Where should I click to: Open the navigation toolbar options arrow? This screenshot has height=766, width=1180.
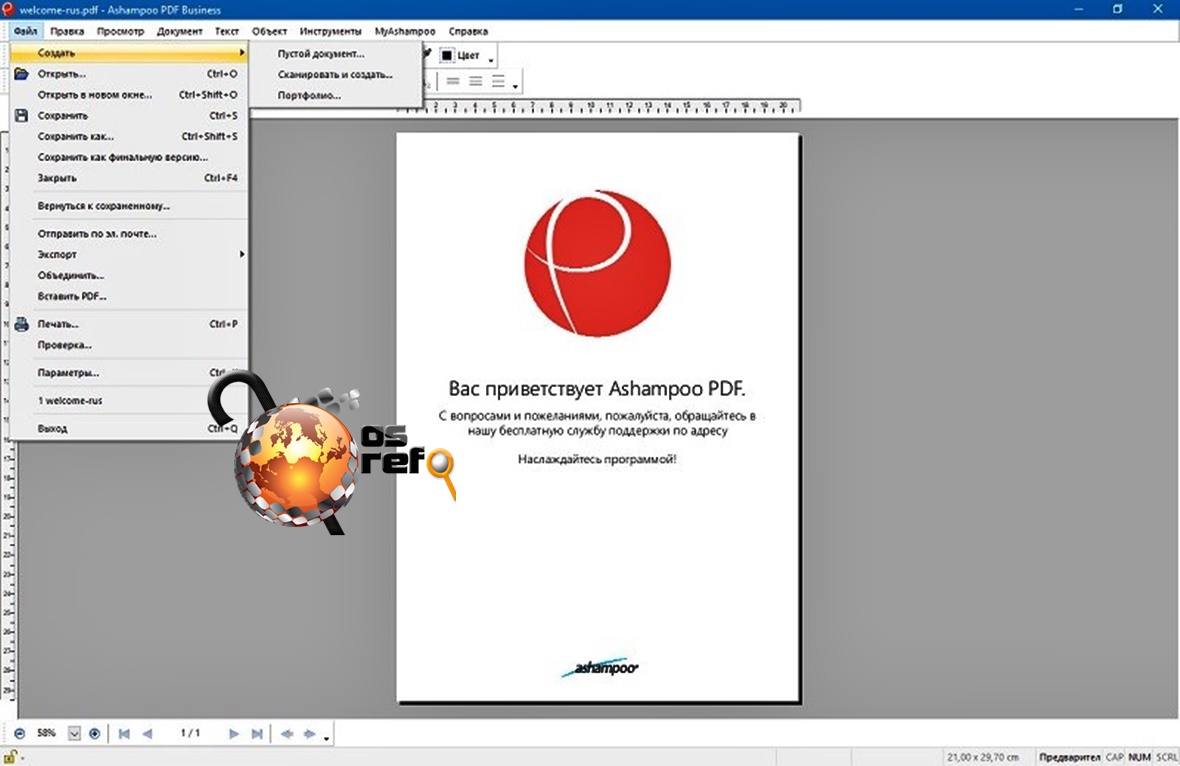(327, 738)
